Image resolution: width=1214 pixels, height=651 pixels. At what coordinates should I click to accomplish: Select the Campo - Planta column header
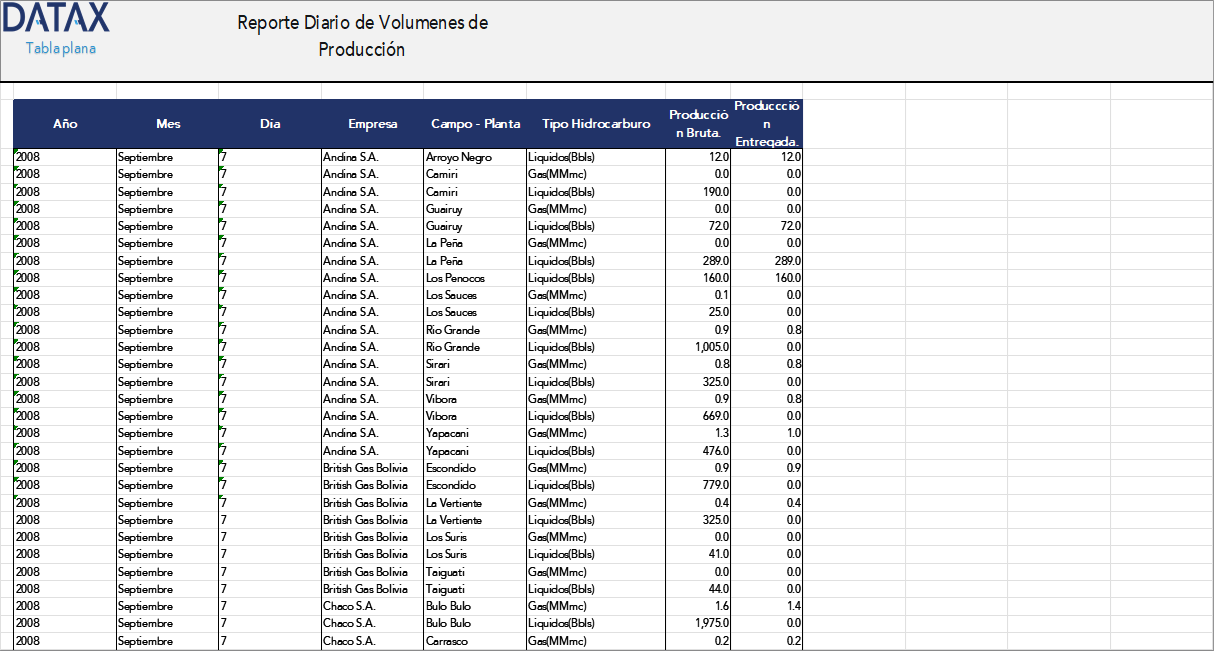(x=475, y=124)
